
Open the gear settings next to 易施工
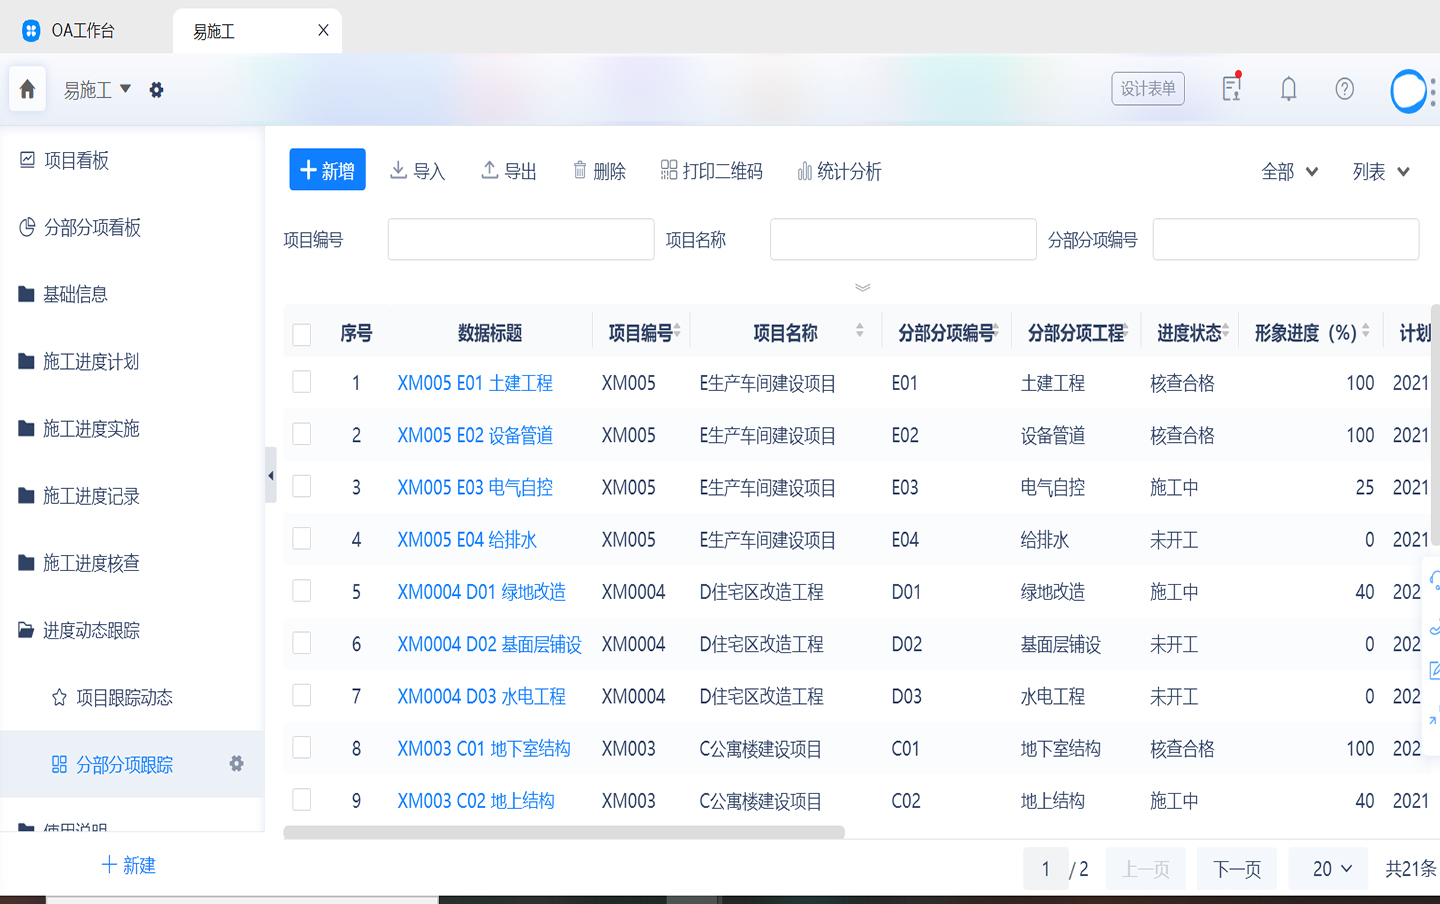(156, 90)
